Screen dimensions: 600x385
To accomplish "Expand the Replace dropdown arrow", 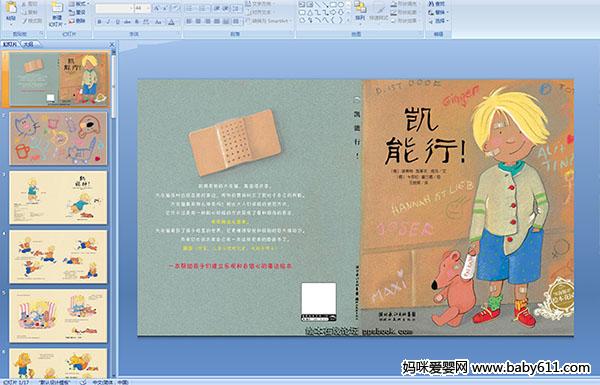I will click(x=447, y=13).
